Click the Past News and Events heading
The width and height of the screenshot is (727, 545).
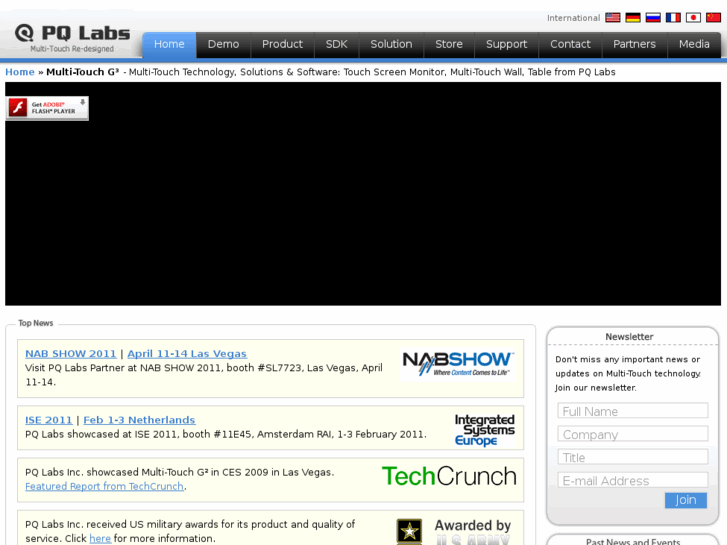coord(633,541)
